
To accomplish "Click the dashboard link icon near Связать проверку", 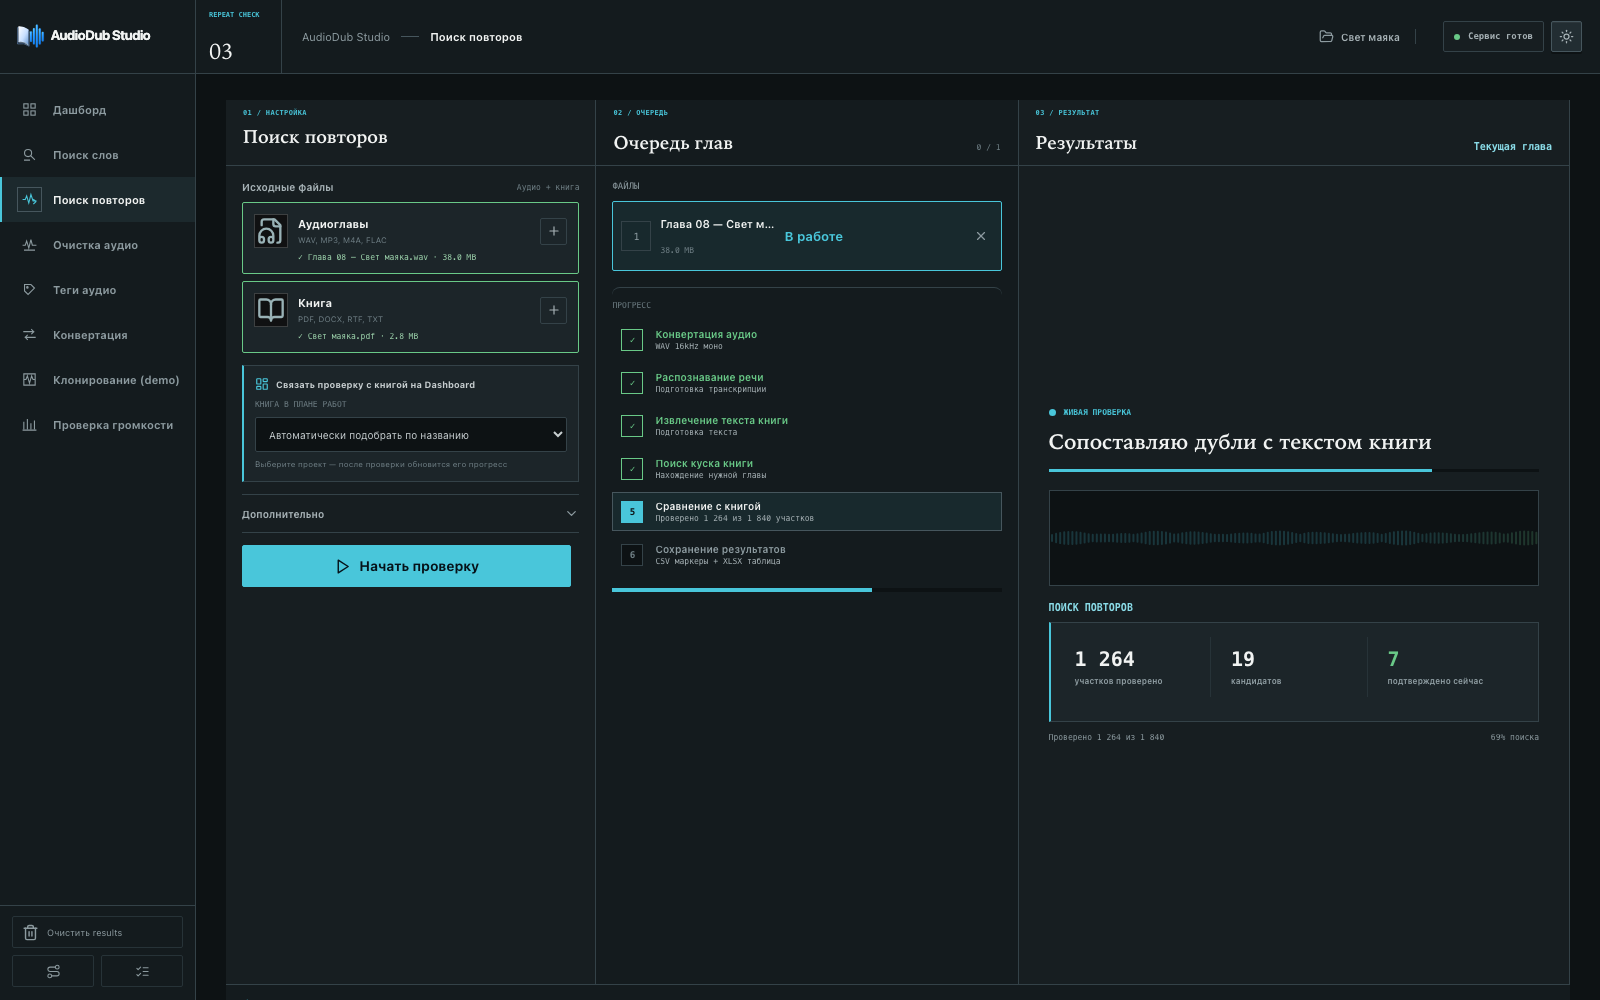I will pyautogui.click(x=262, y=384).
